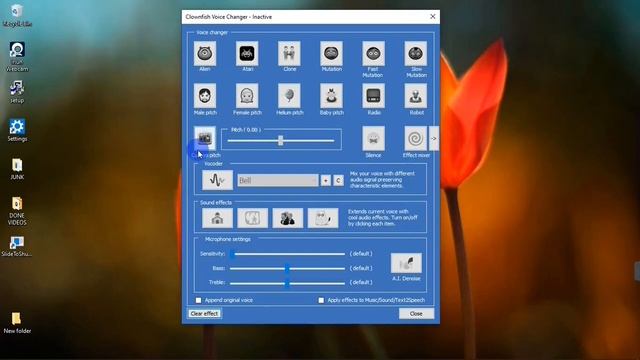
Task: Toggle the second sound effect icon
Action: (x=253, y=218)
